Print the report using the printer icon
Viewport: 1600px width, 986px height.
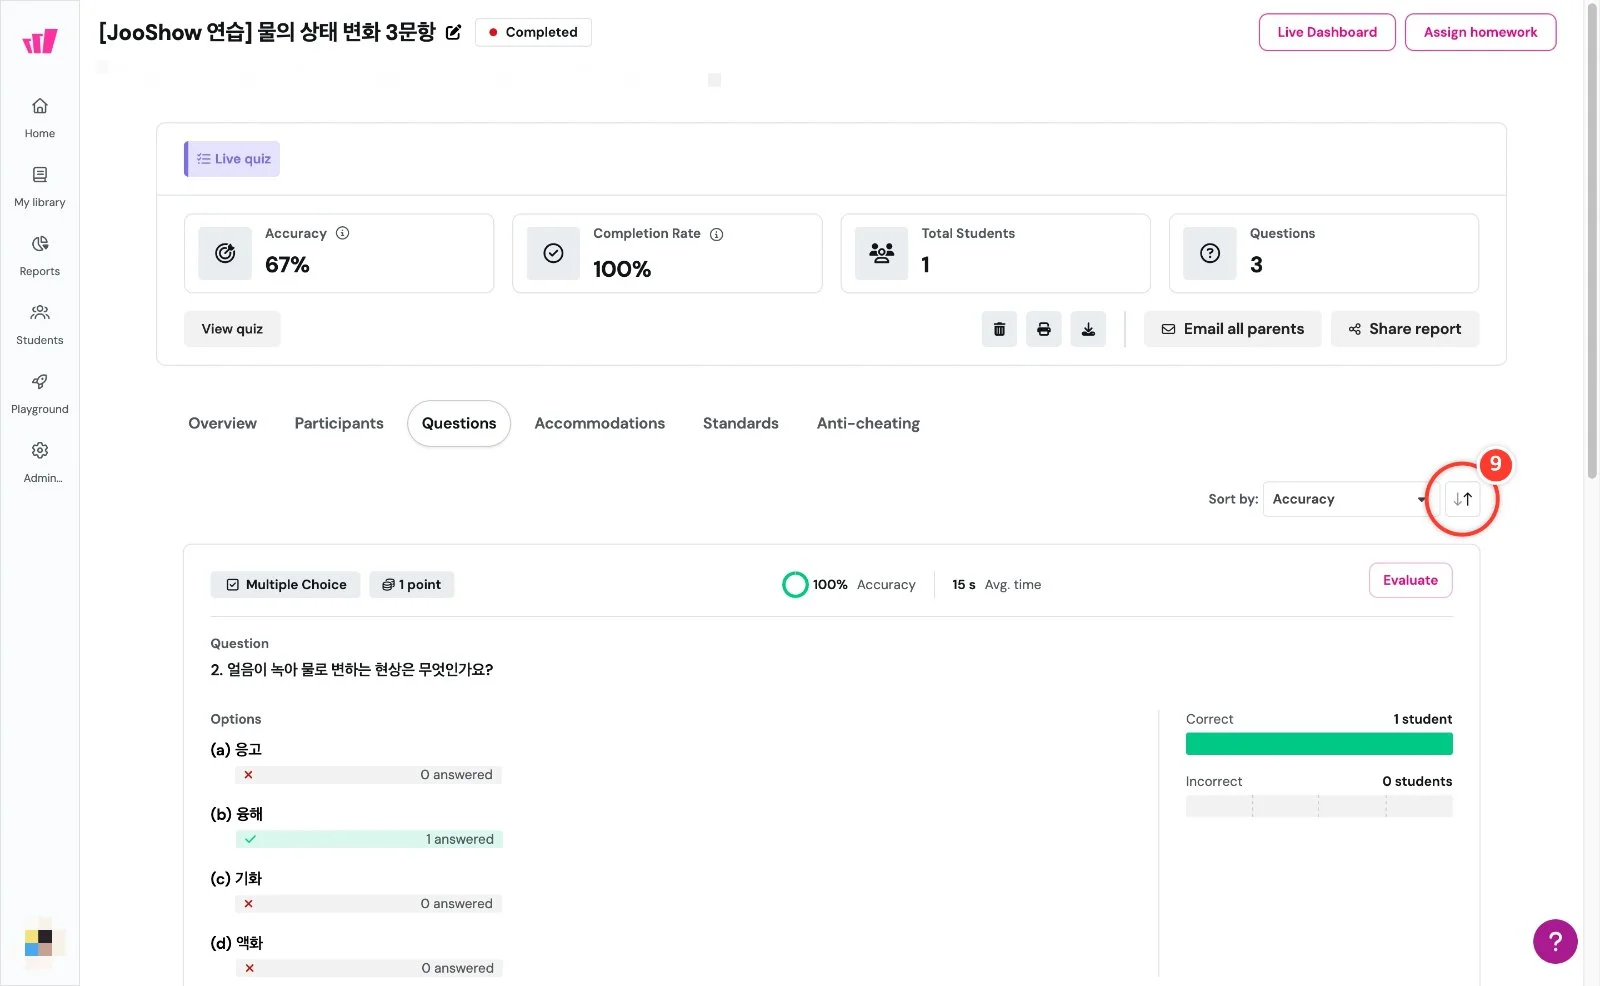pos(1044,329)
